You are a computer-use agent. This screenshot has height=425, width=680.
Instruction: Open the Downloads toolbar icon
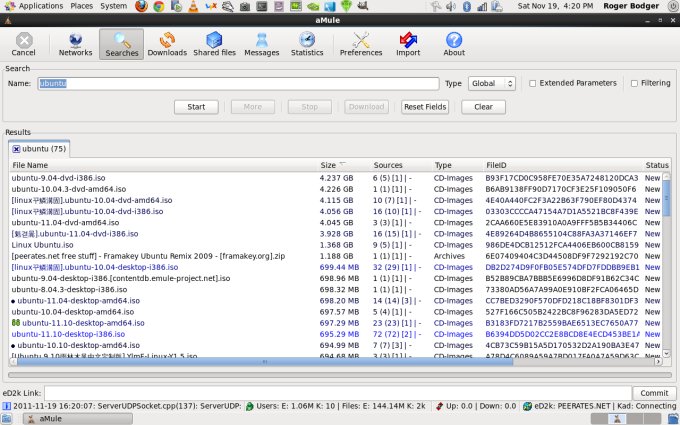pyautogui.click(x=167, y=41)
